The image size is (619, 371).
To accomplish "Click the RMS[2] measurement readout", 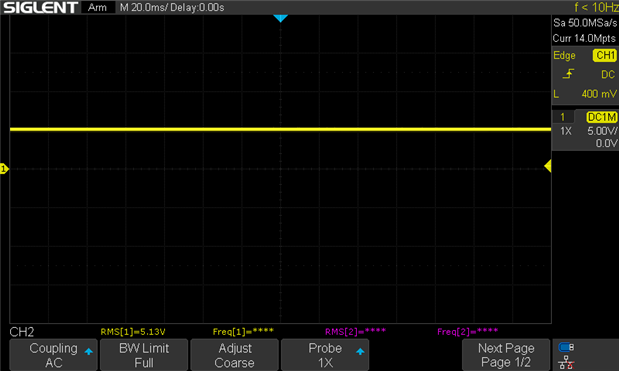I will (355, 332).
